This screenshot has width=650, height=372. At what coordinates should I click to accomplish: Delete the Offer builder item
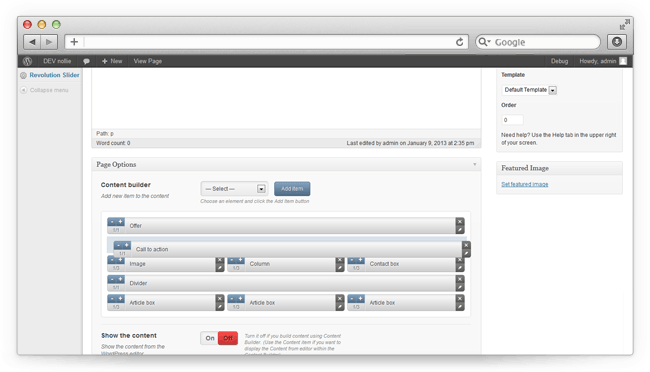[x=460, y=222]
